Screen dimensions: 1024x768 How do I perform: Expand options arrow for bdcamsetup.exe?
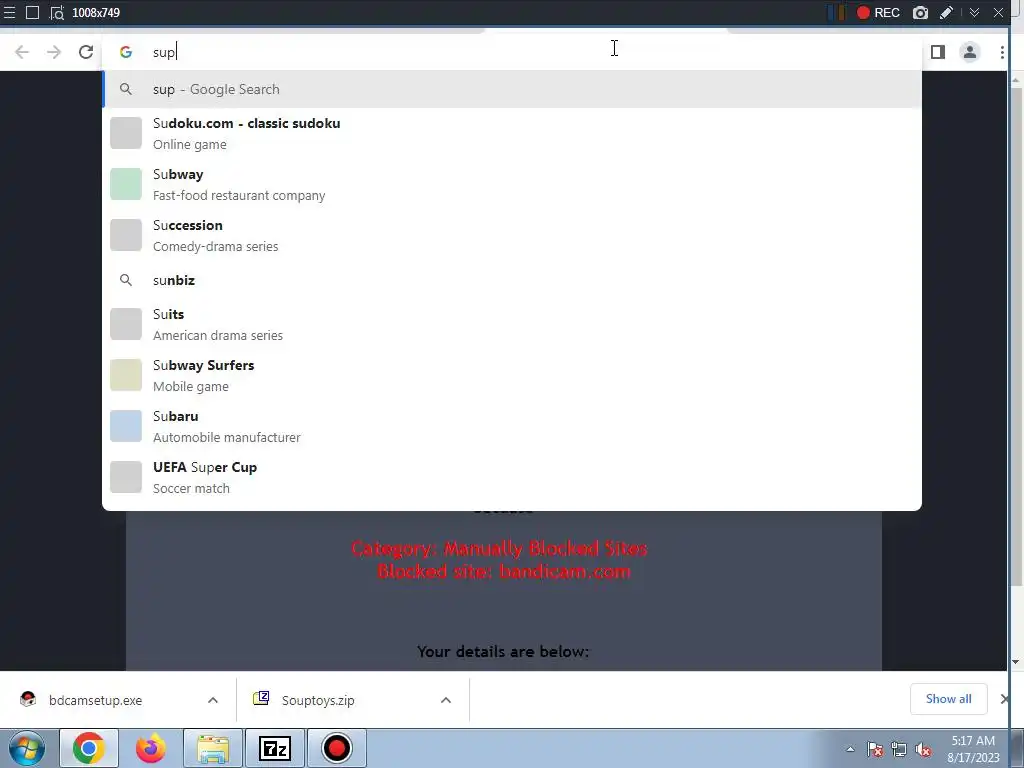pyautogui.click(x=213, y=700)
